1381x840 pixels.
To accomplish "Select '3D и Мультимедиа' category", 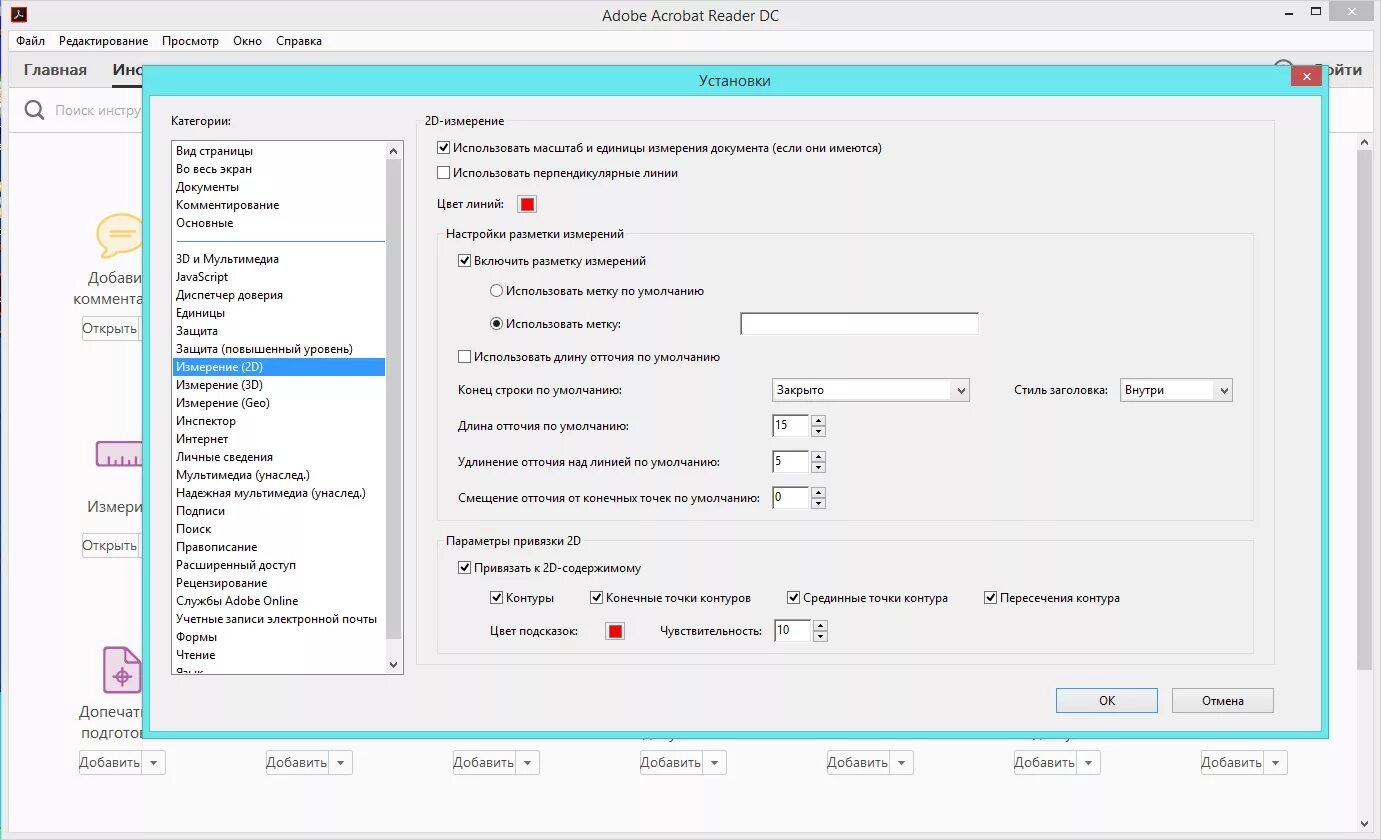I will (x=228, y=259).
